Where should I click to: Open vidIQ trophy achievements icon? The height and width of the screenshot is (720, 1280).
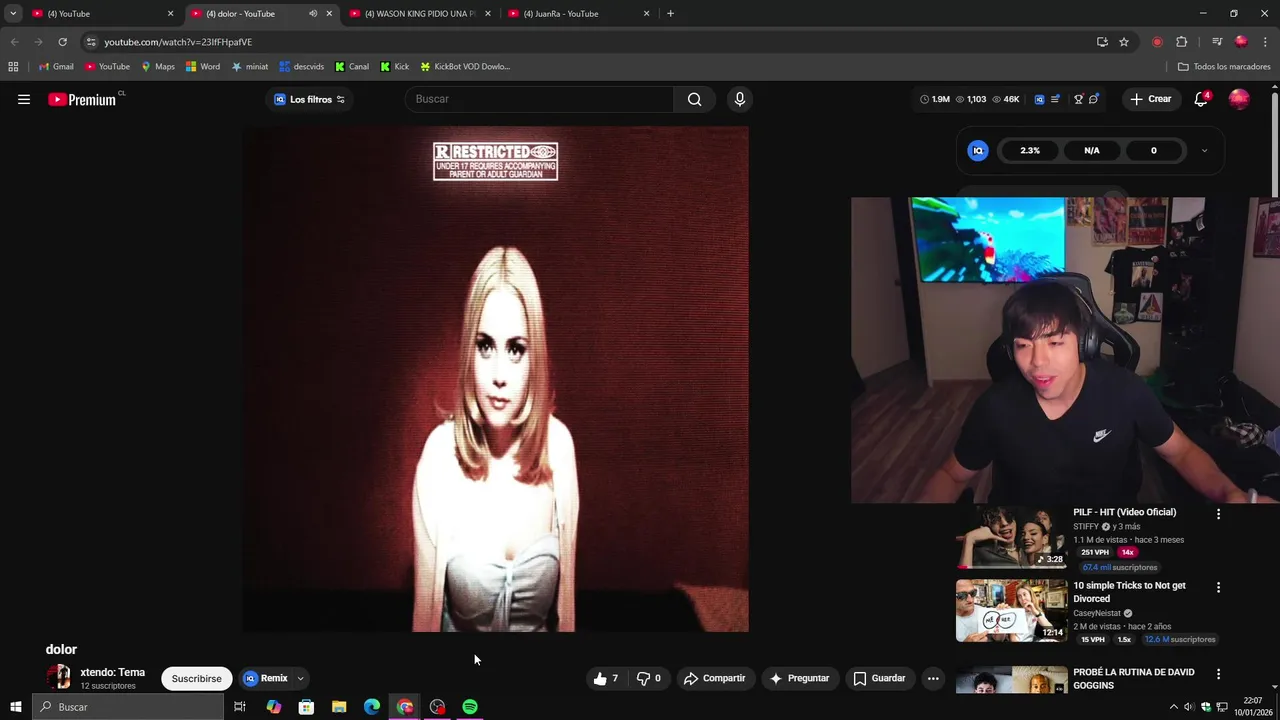point(1078,99)
